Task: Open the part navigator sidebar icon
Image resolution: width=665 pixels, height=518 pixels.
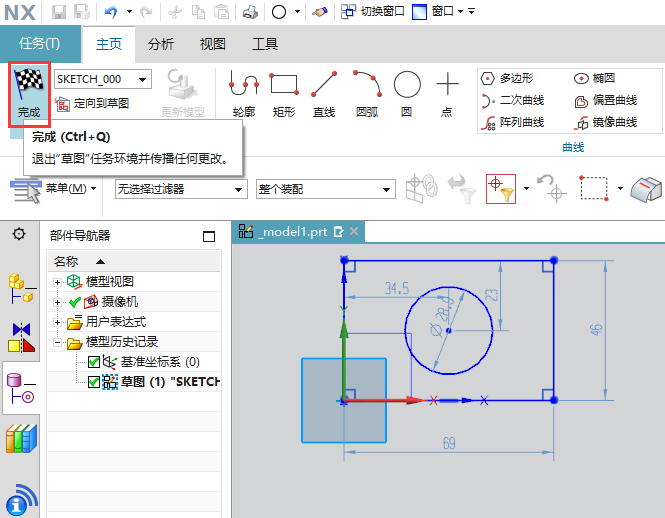Action: pyautogui.click(x=21, y=388)
